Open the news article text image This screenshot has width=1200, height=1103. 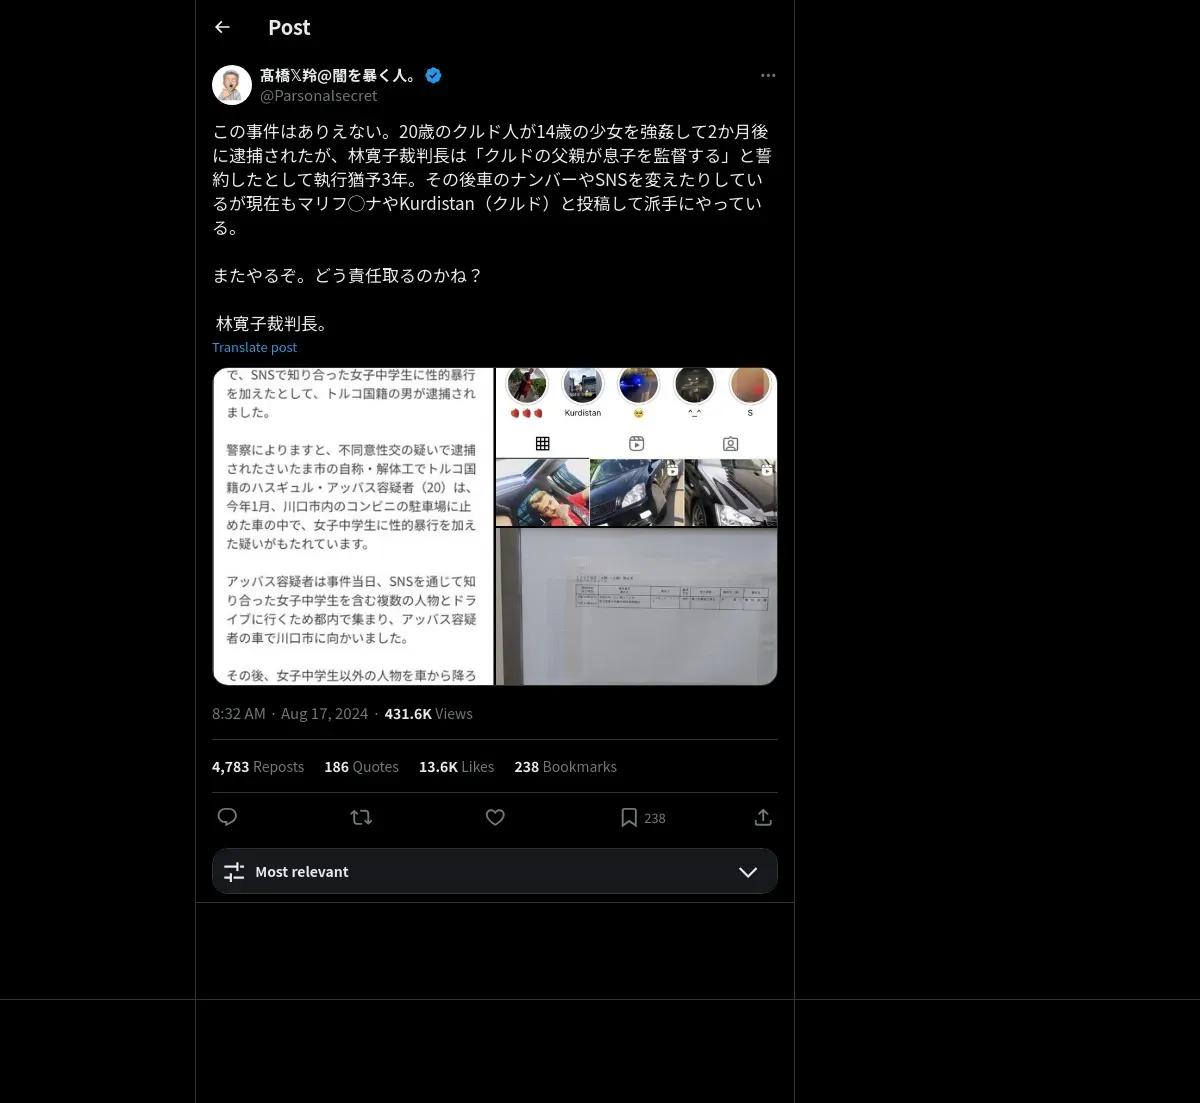(x=353, y=526)
